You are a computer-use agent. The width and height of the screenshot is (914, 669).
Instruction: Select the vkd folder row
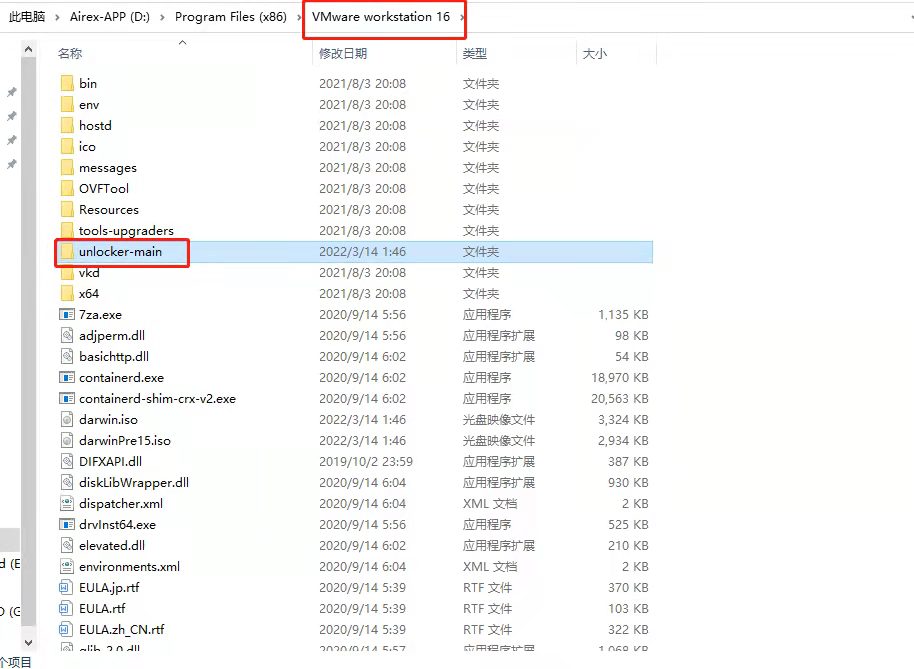click(356, 273)
